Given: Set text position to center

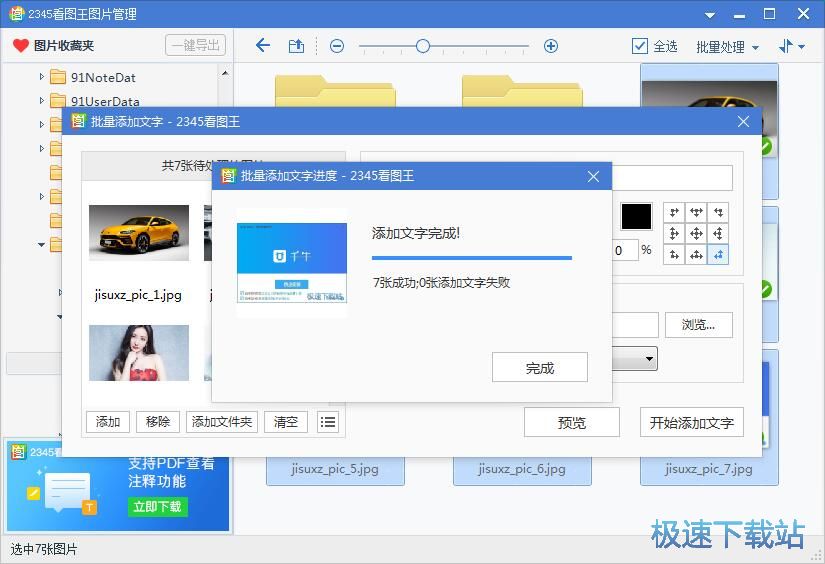Looking at the screenshot, I should point(696,233).
